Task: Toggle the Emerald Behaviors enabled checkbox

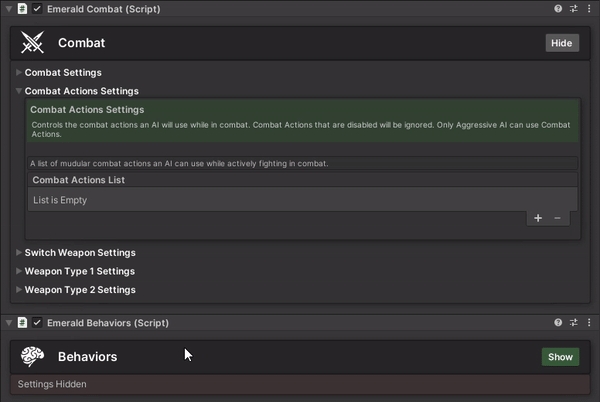Action: (37, 323)
